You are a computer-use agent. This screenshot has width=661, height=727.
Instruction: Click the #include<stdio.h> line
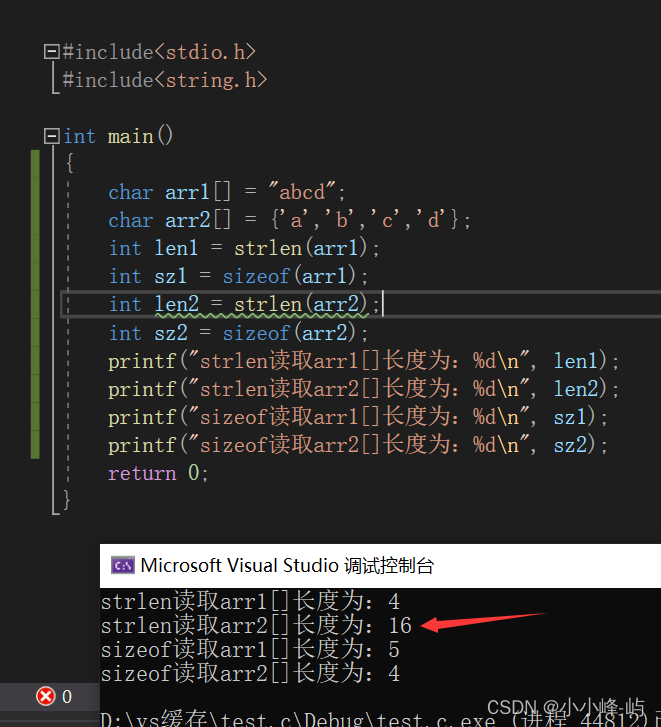click(159, 52)
